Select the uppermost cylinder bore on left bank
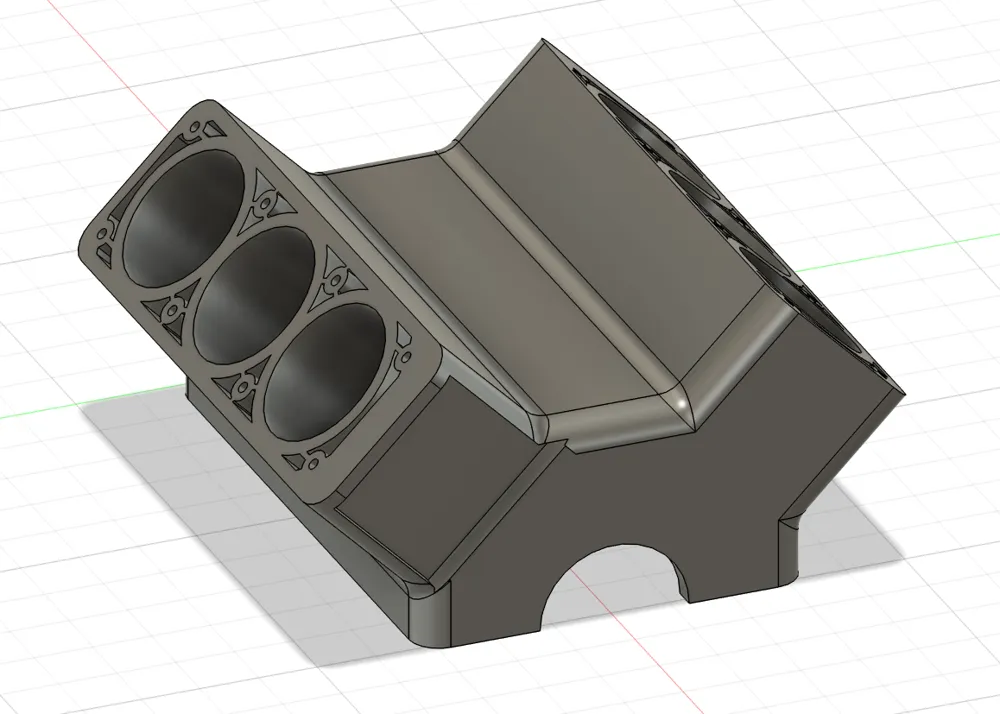The width and height of the screenshot is (1000, 714). click(x=182, y=218)
